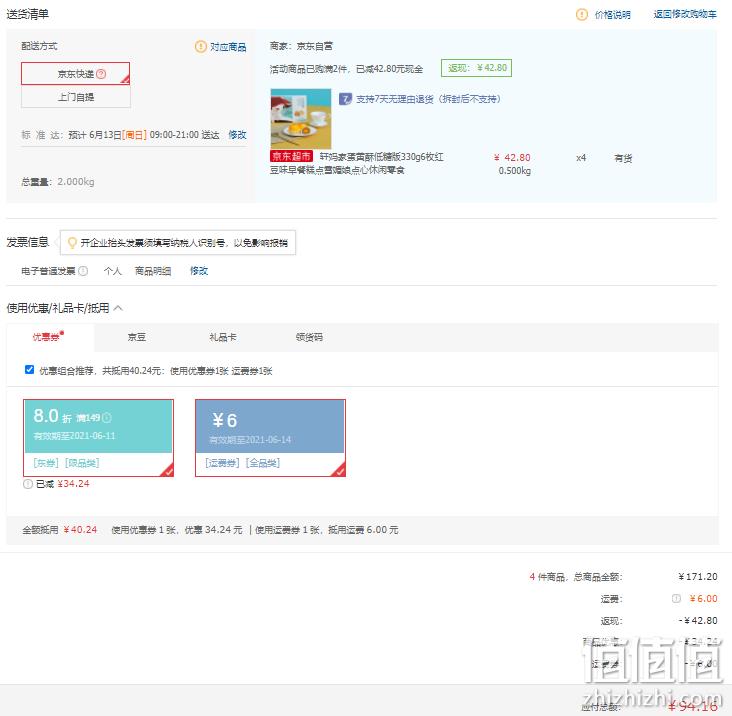732x716 pixels.
Task: Click the 总重量 2.000kg text
Action: 58,182
